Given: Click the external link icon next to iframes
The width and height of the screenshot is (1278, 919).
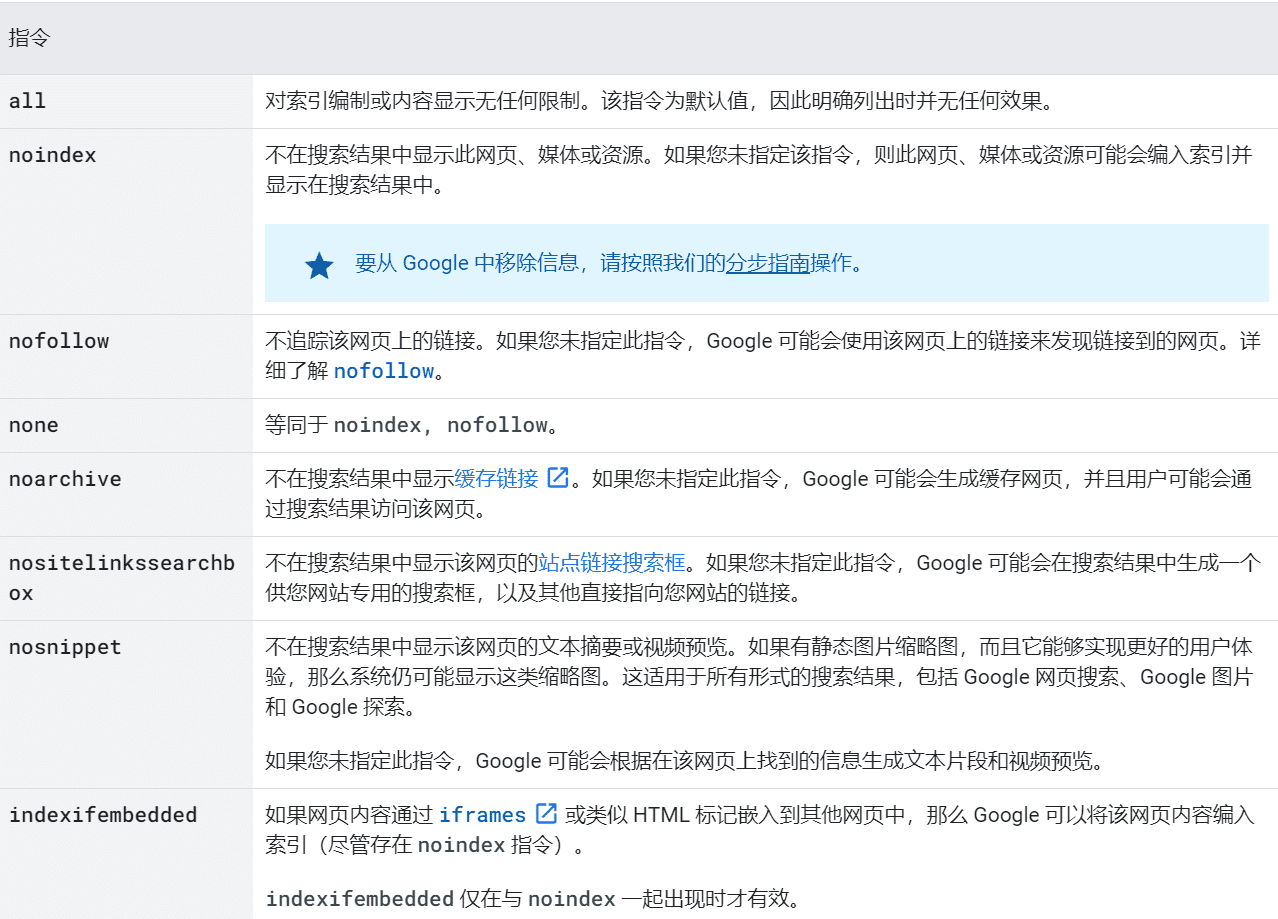Looking at the screenshot, I should (x=545, y=813).
